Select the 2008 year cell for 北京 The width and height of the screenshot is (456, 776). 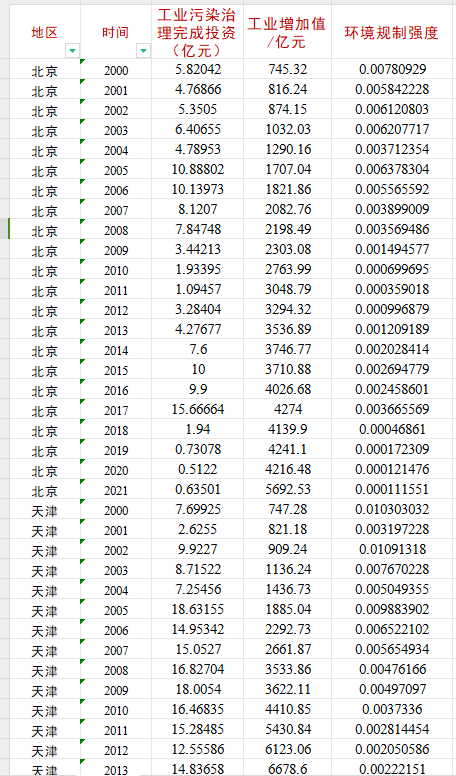pos(116,231)
